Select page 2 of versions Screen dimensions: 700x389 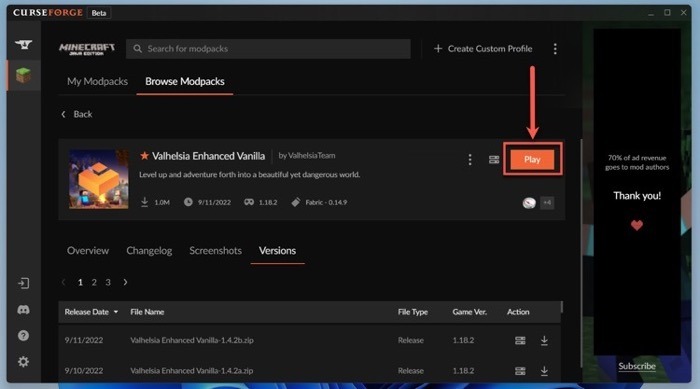pyautogui.click(x=94, y=282)
